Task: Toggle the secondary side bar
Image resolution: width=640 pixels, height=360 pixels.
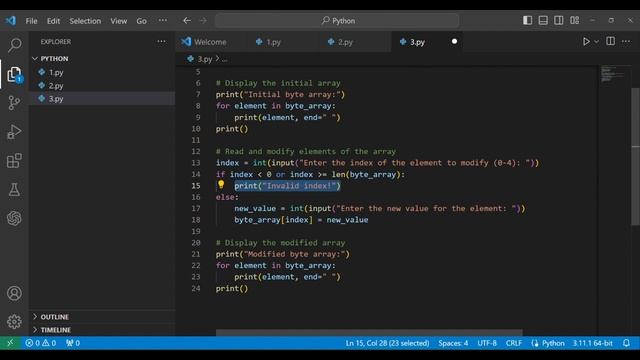Action: [559, 20]
